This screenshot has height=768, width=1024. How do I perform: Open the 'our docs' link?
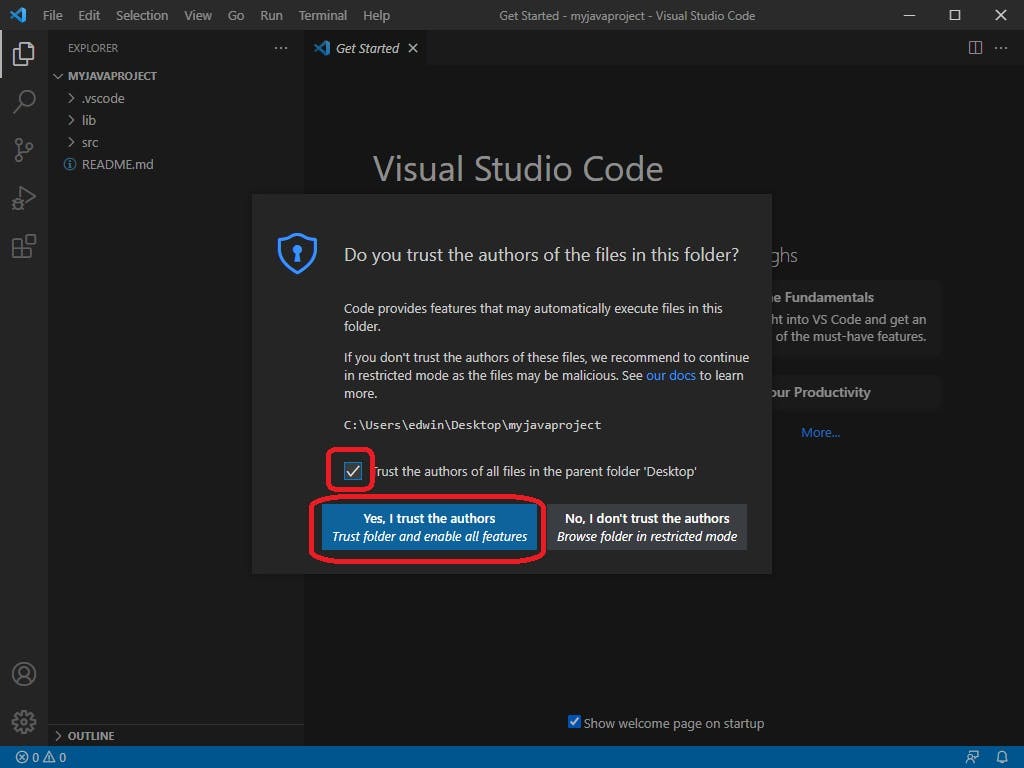click(x=670, y=375)
